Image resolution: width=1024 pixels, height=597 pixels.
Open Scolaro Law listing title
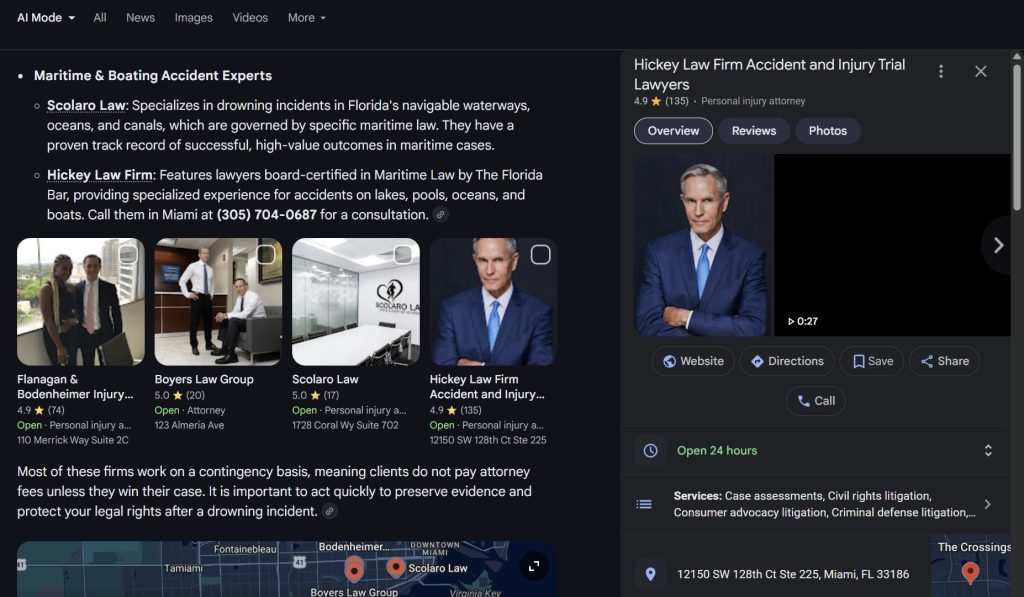pyautogui.click(x=325, y=379)
